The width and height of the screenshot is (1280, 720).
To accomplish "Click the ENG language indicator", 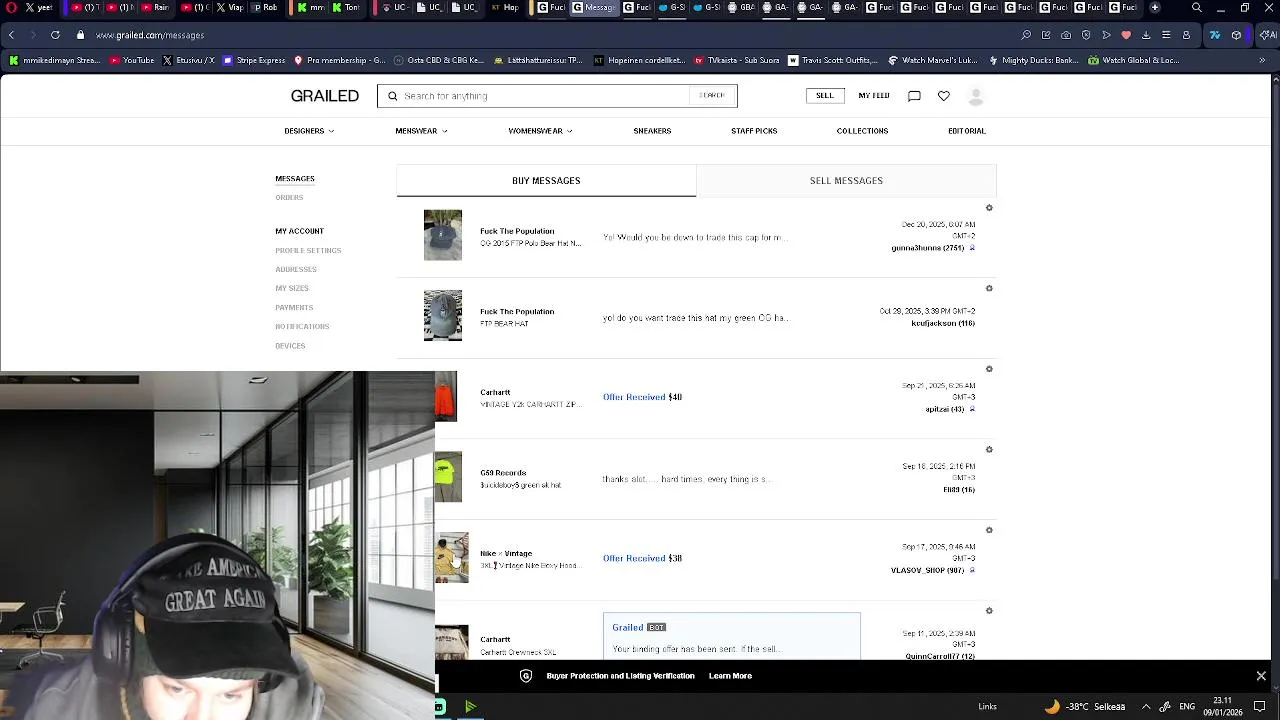I will pyautogui.click(x=1187, y=706).
